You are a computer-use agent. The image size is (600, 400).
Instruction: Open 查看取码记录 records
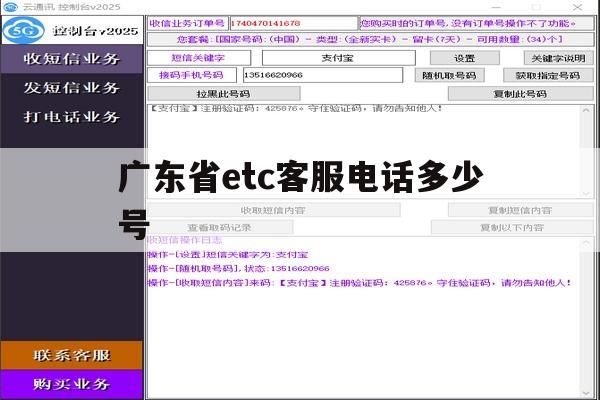coord(220,227)
